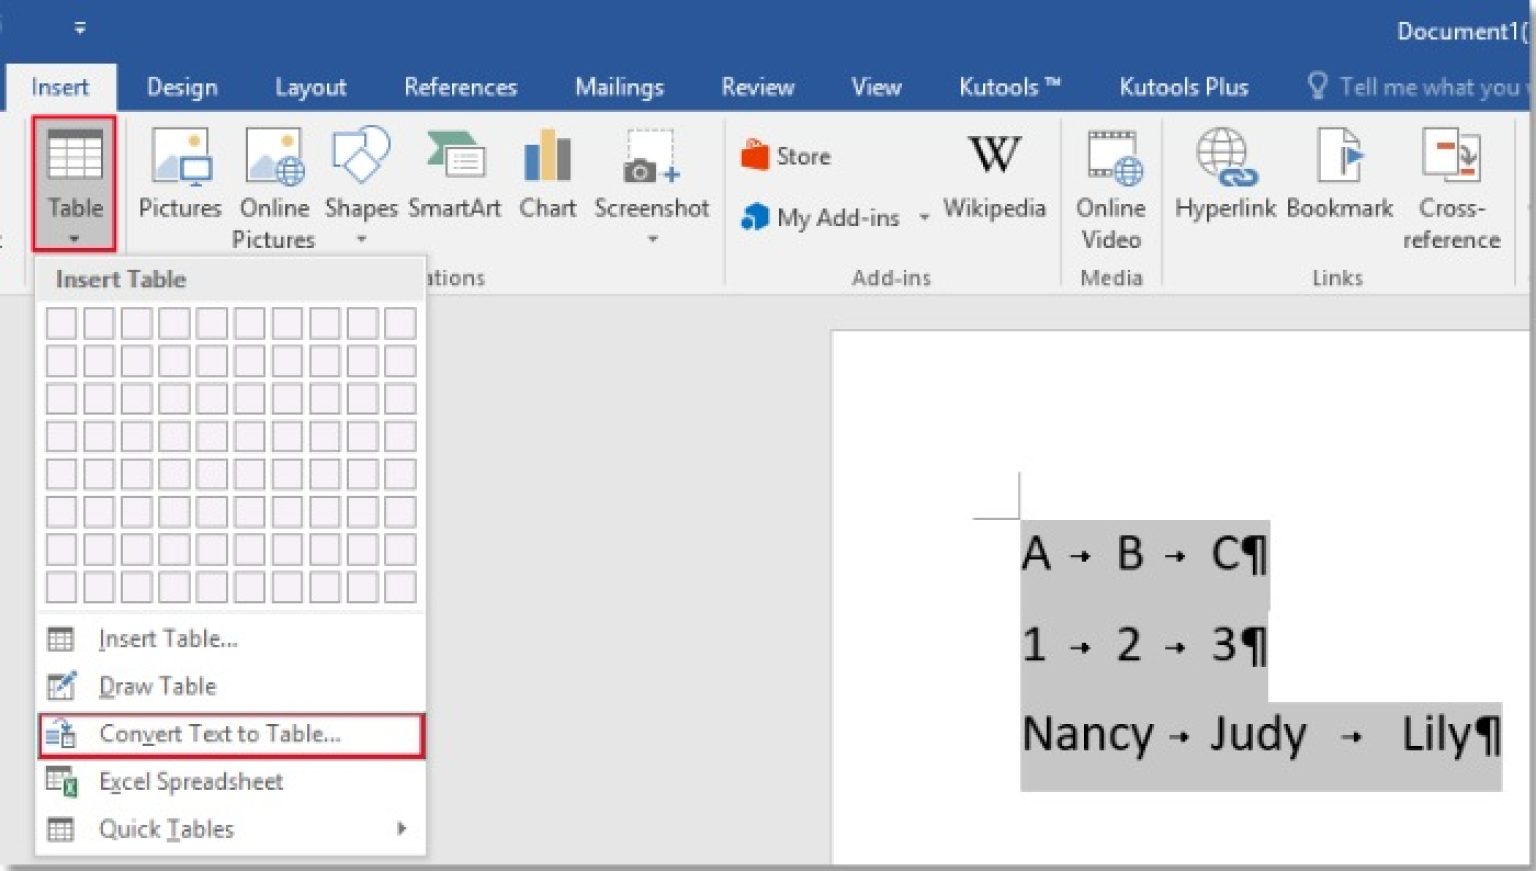Insert a Wikipedia reference
This screenshot has width=1536, height=871.
coord(993,180)
